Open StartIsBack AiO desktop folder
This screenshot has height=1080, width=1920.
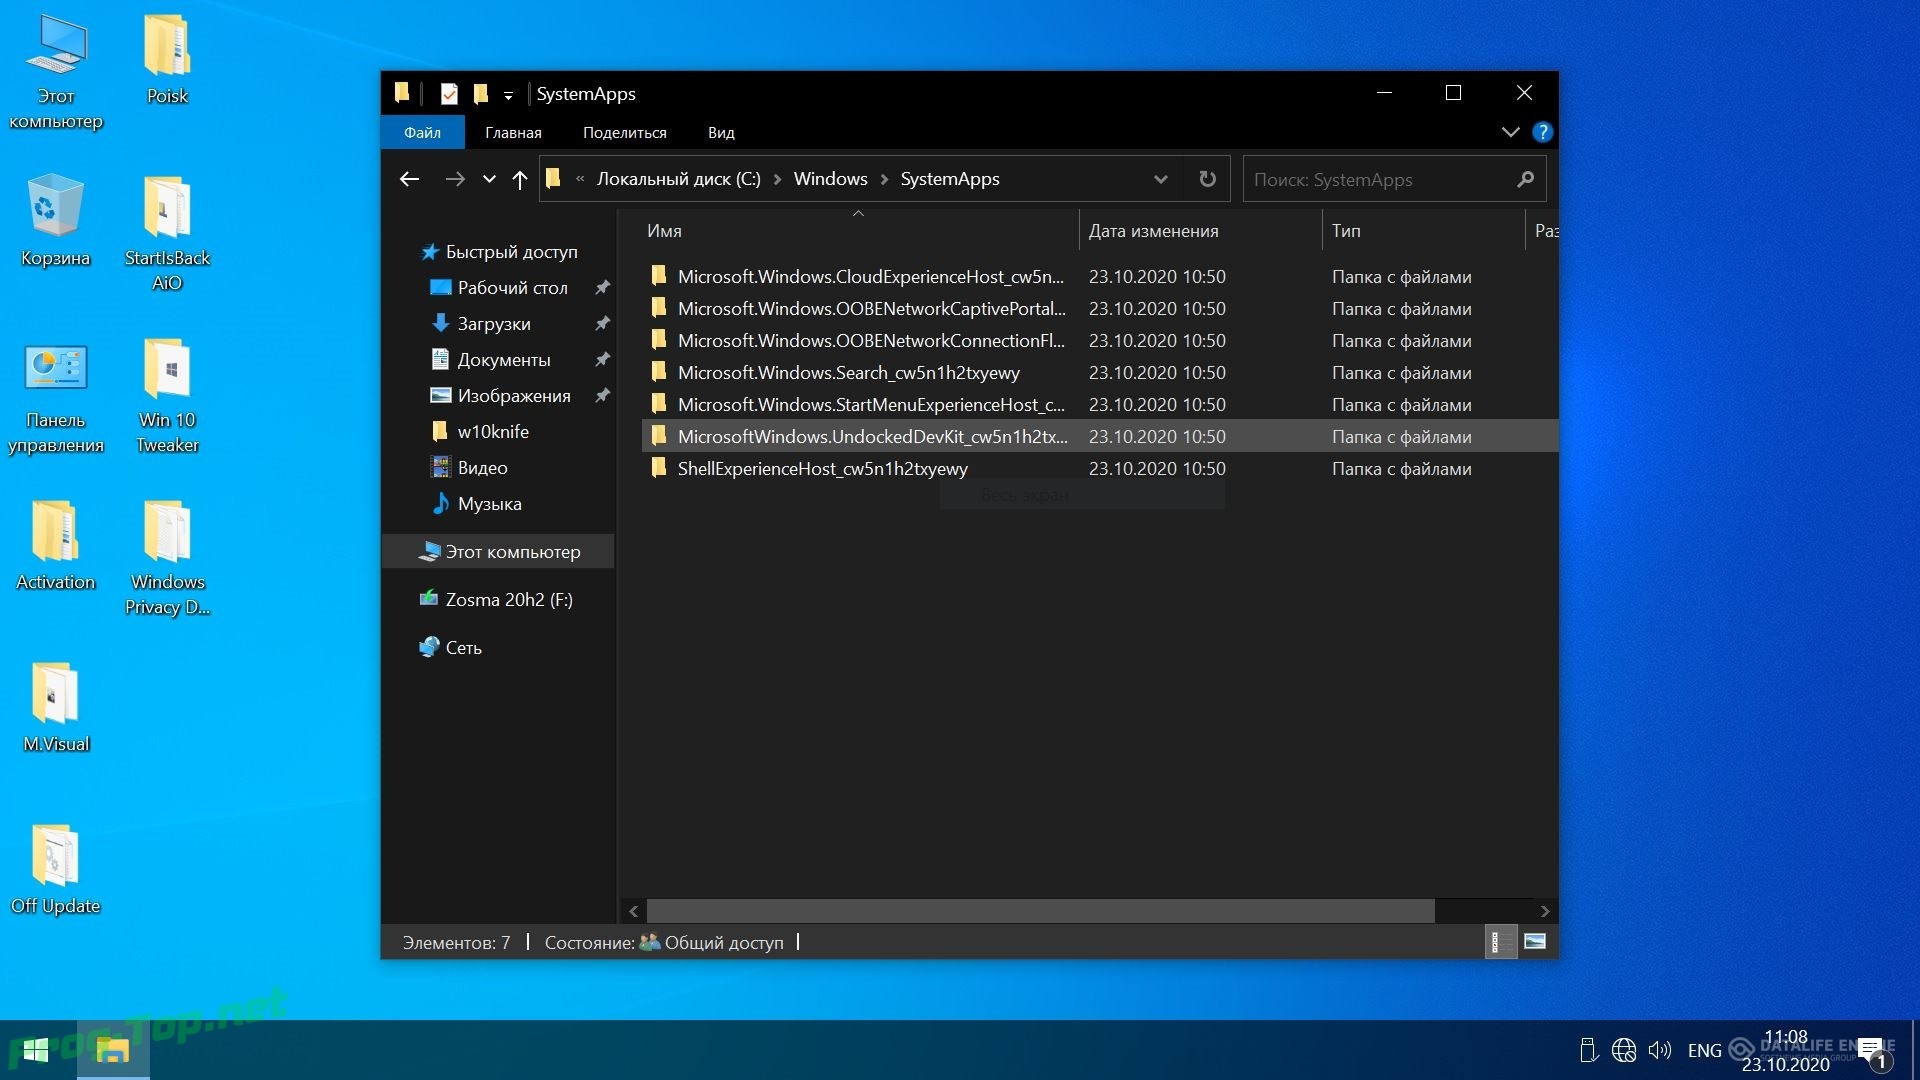[x=167, y=233]
